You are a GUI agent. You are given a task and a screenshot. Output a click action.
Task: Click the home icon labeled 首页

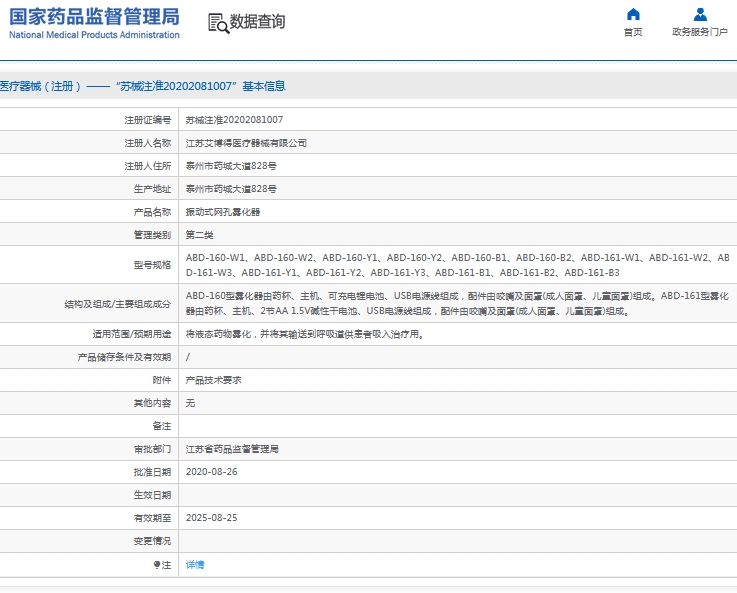click(633, 15)
